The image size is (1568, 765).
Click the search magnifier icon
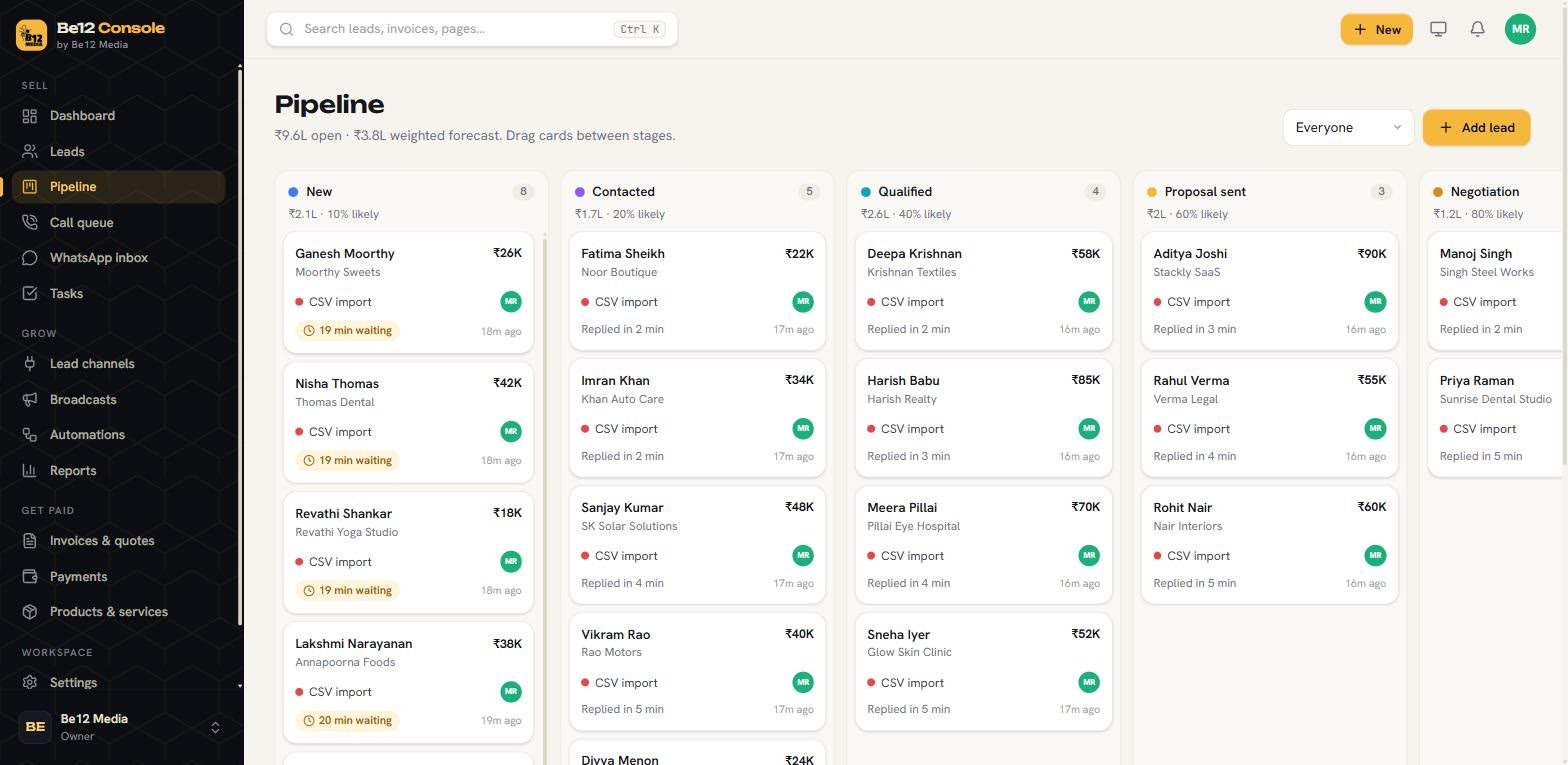click(x=287, y=29)
